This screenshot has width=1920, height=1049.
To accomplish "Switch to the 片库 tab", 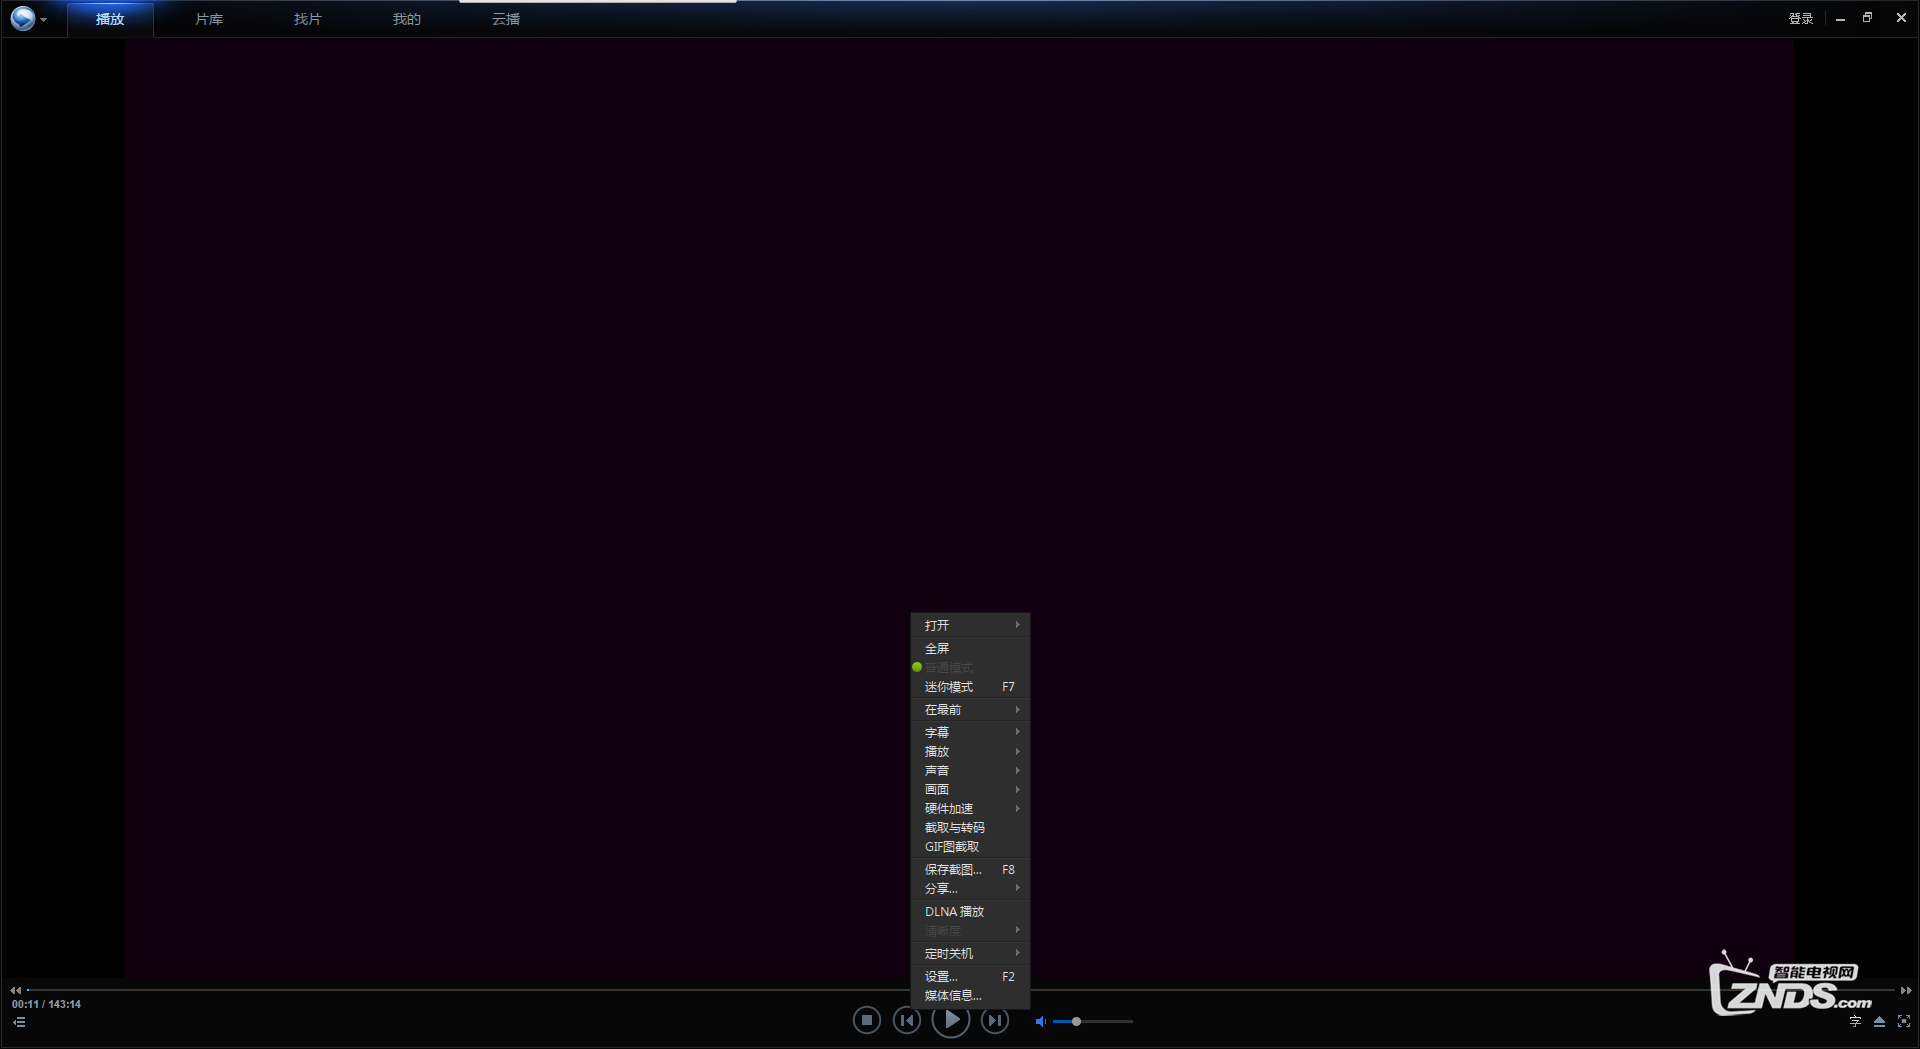I will coord(209,19).
